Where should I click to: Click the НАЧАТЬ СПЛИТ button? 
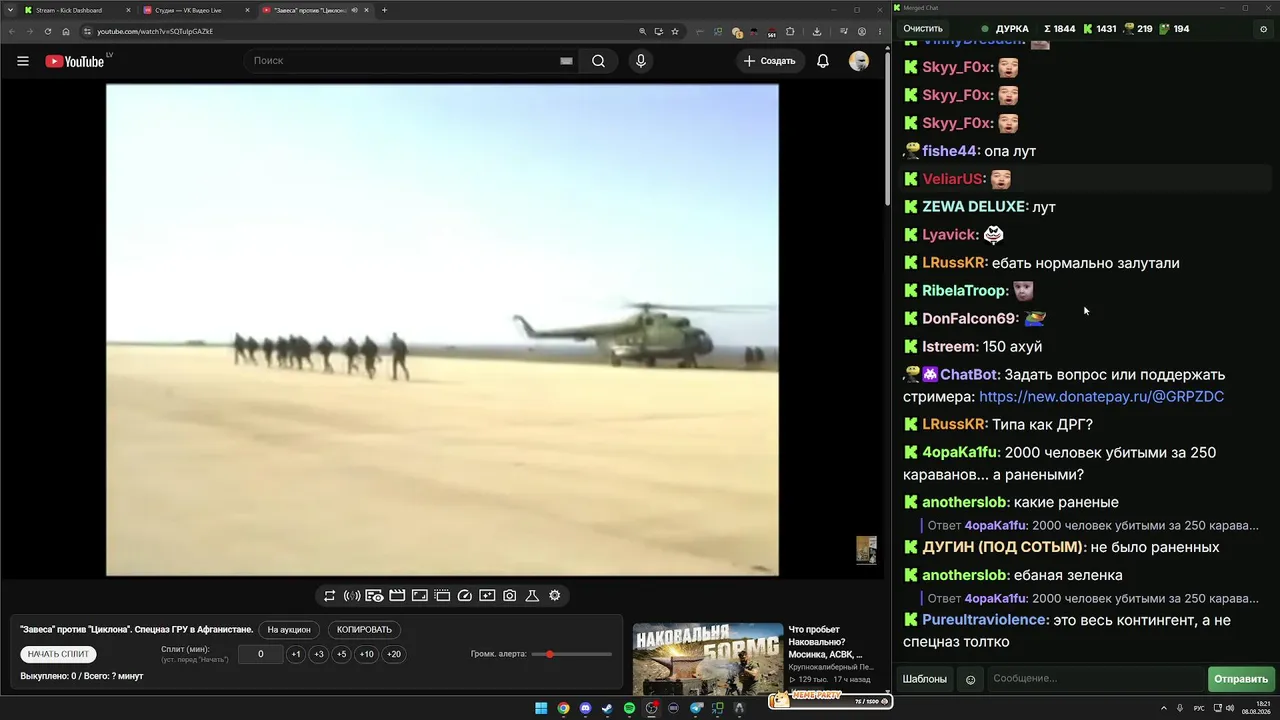click(59, 654)
